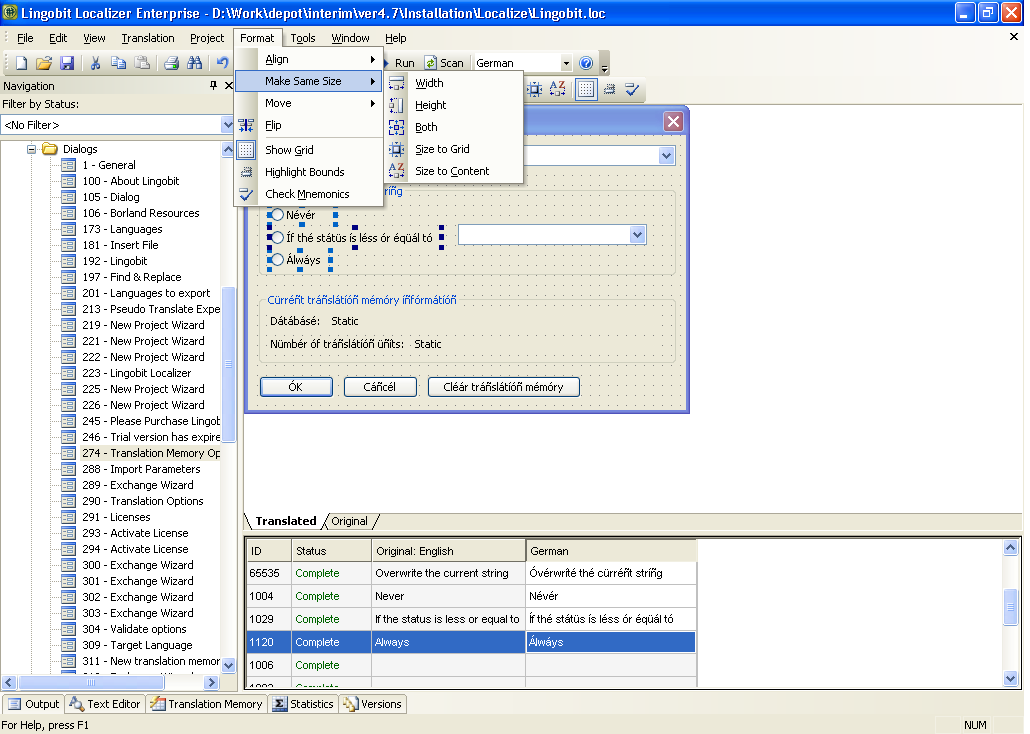Screen dimensions: 1030x734
Task: Click the German column header
Action: [611, 551]
